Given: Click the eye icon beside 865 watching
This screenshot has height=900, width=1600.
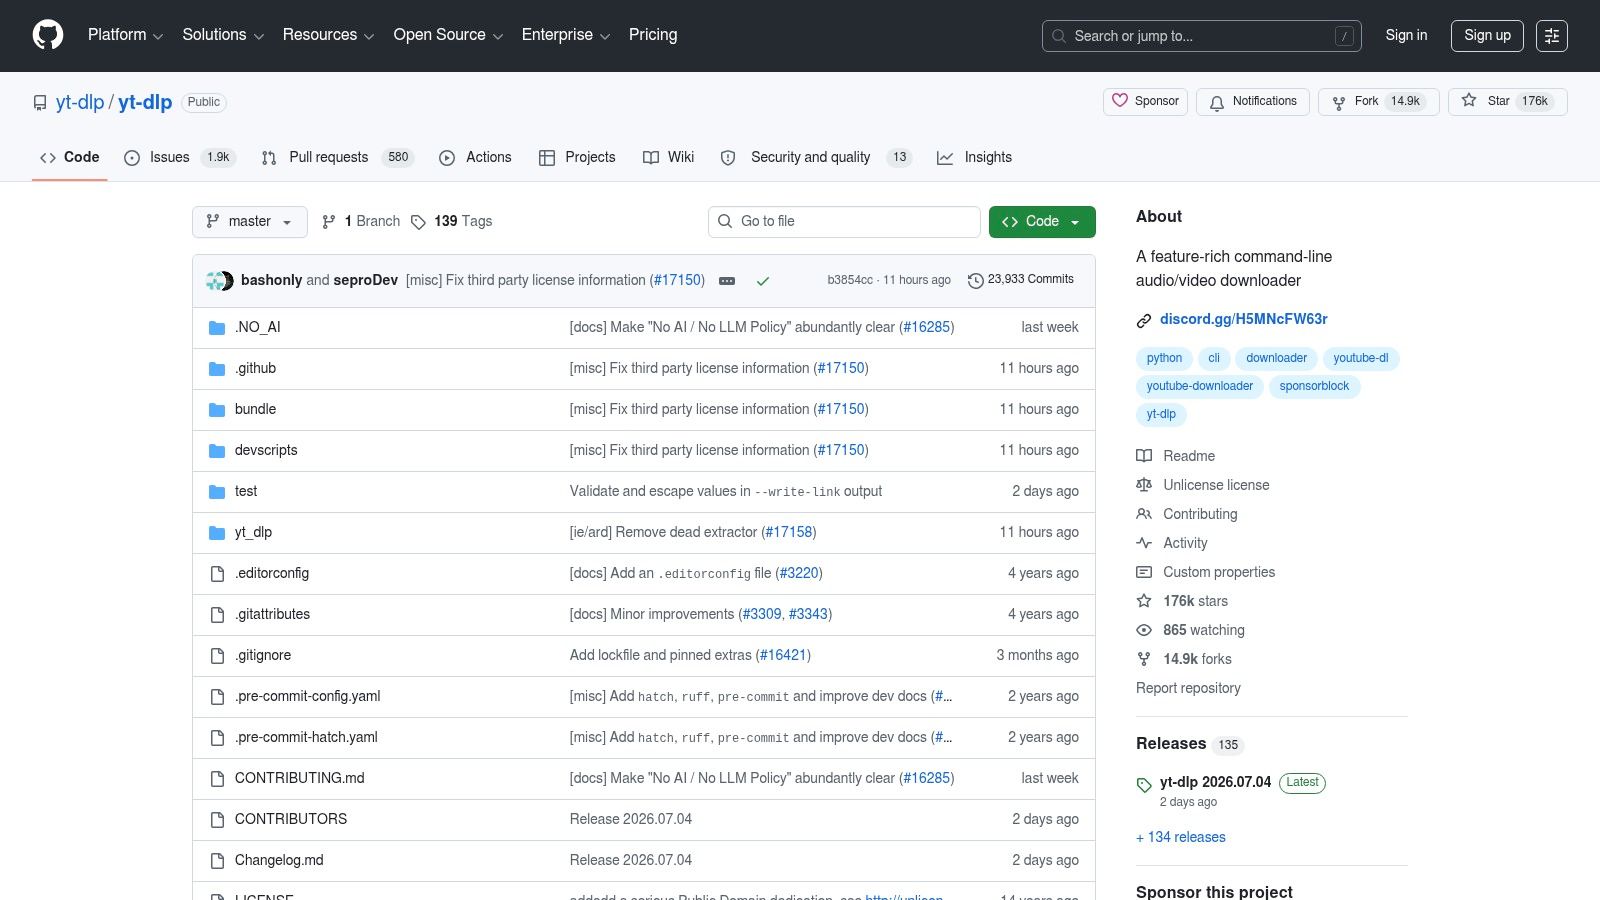Looking at the screenshot, I should tap(1144, 630).
